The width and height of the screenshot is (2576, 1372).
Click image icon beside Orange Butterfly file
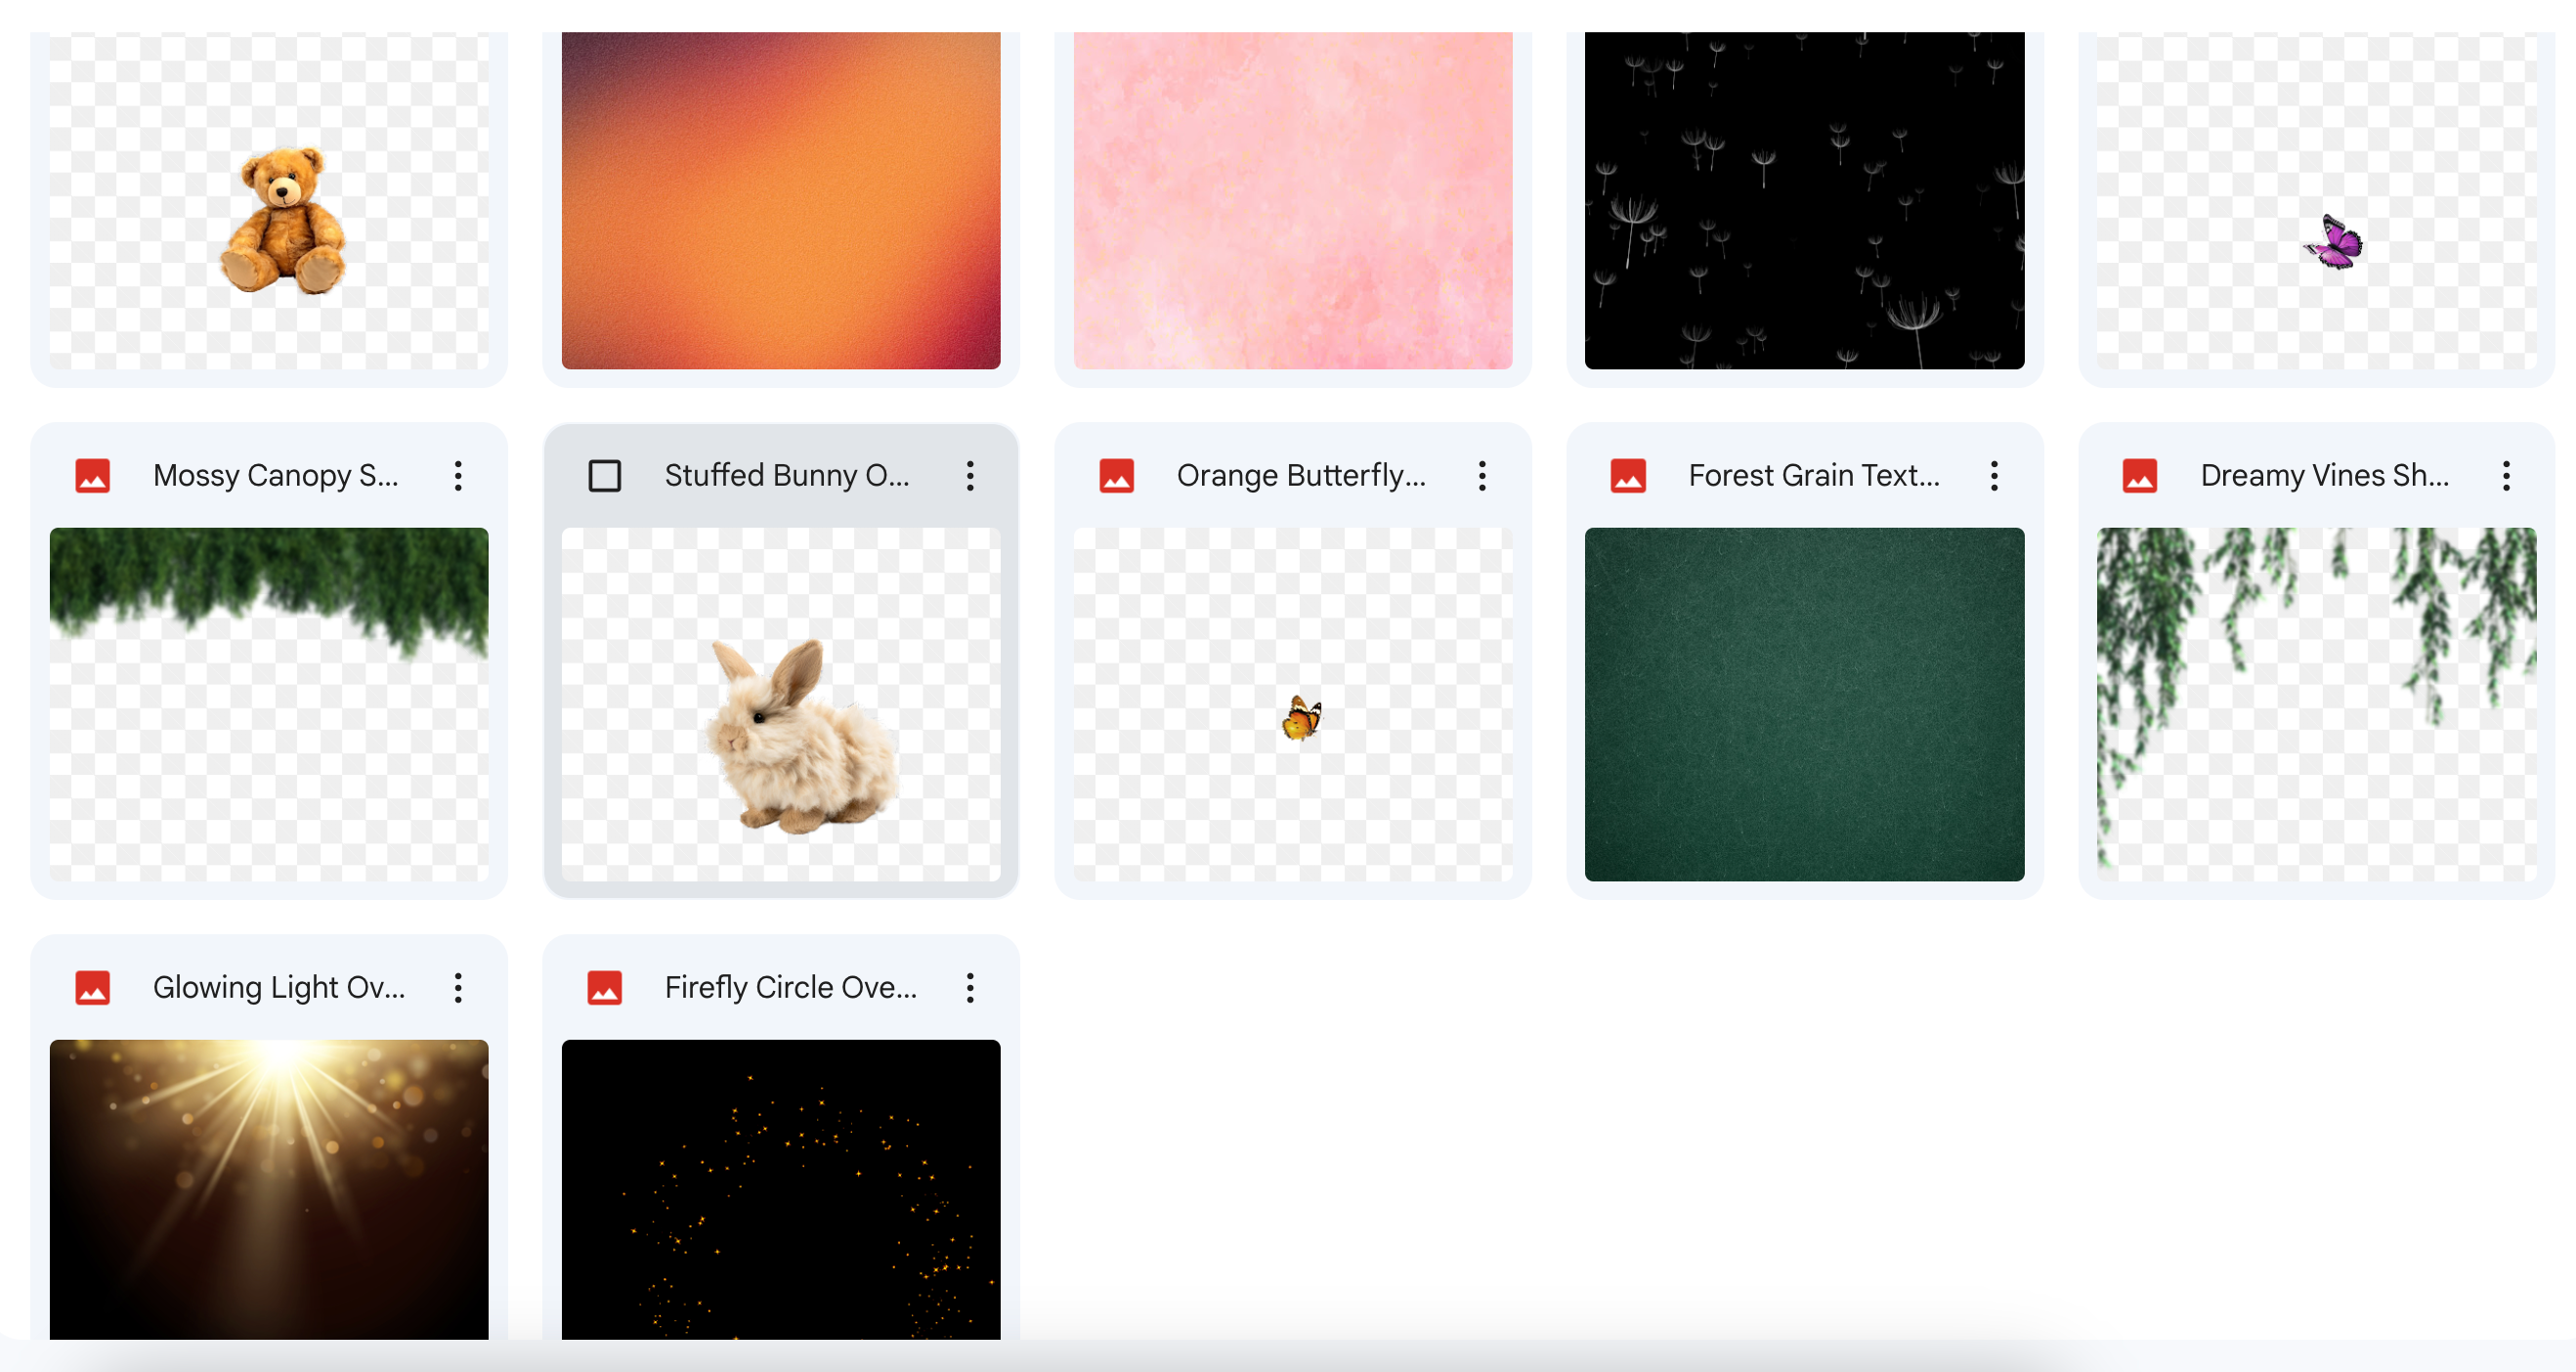coord(1116,476)
